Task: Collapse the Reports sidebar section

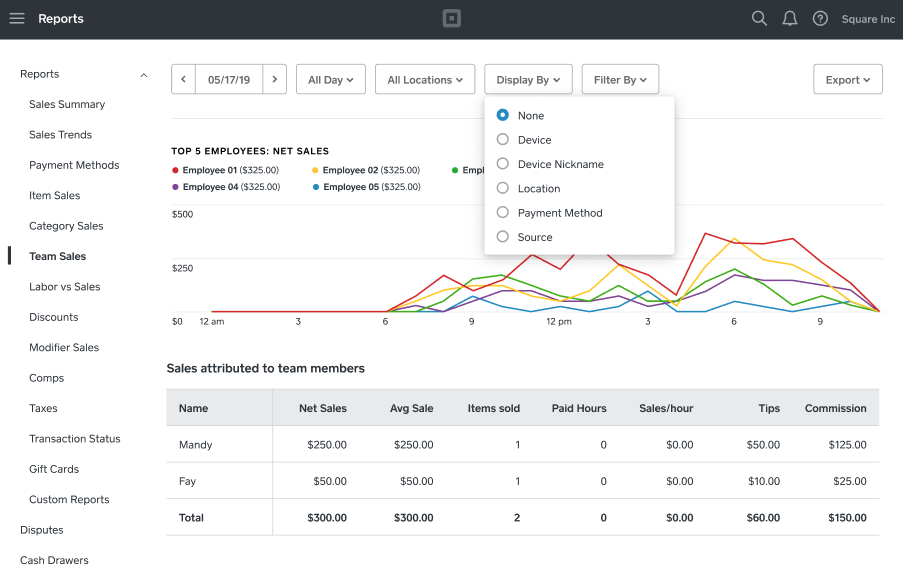Action: [144, 75]
